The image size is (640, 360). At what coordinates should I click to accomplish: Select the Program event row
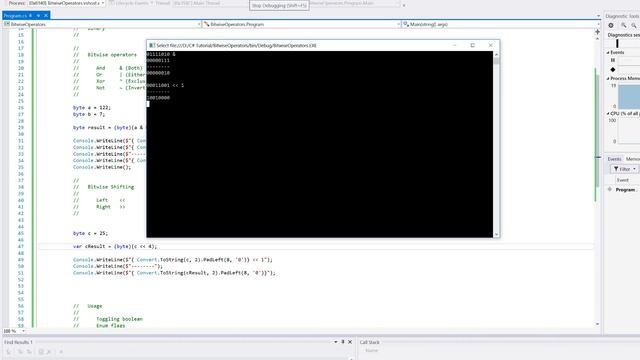coord(625,190)
